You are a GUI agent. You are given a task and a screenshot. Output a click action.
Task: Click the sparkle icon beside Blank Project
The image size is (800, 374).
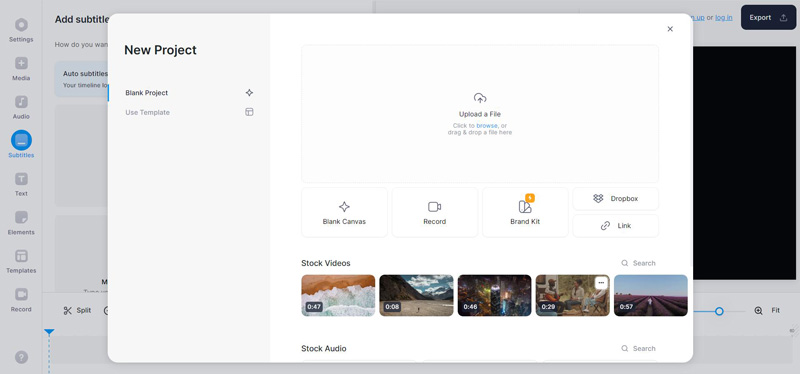pyautogui.click(x=249, y=93)
